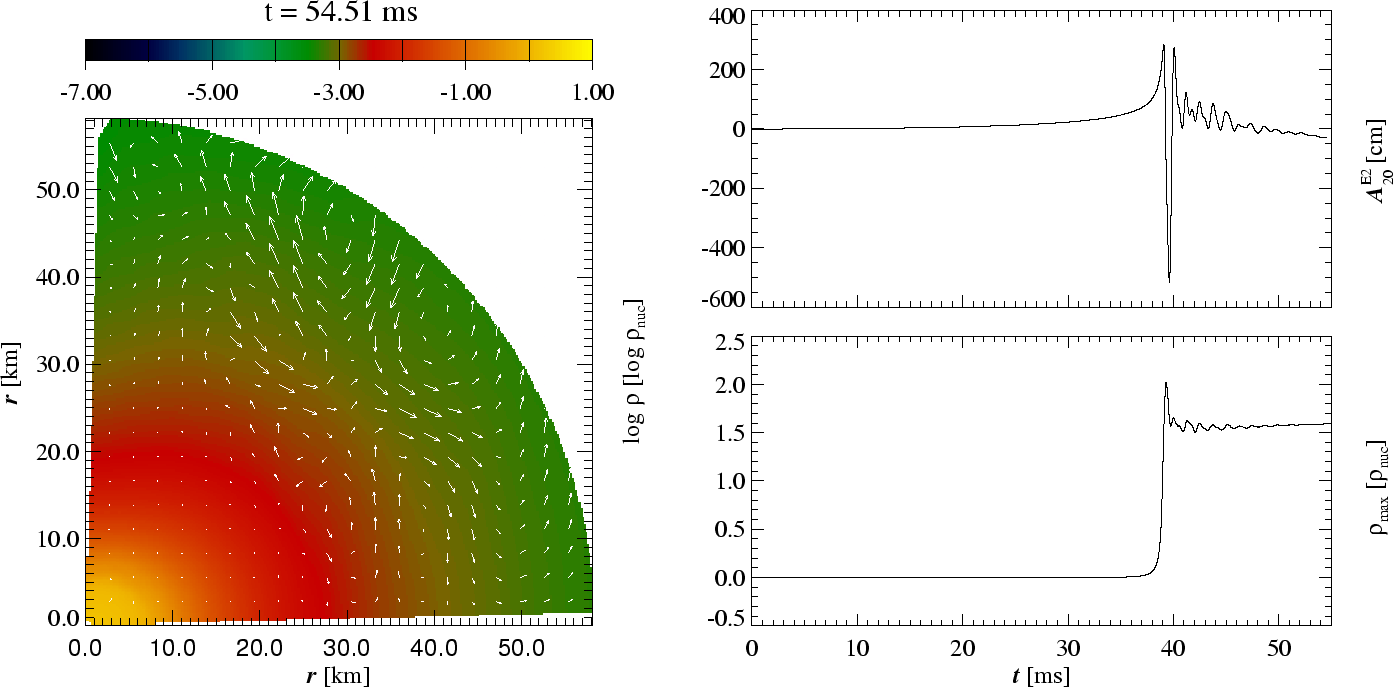Click the black end of the density colorbar
Viewport: 1393px width, 687px height.
[x=100, y=50]
